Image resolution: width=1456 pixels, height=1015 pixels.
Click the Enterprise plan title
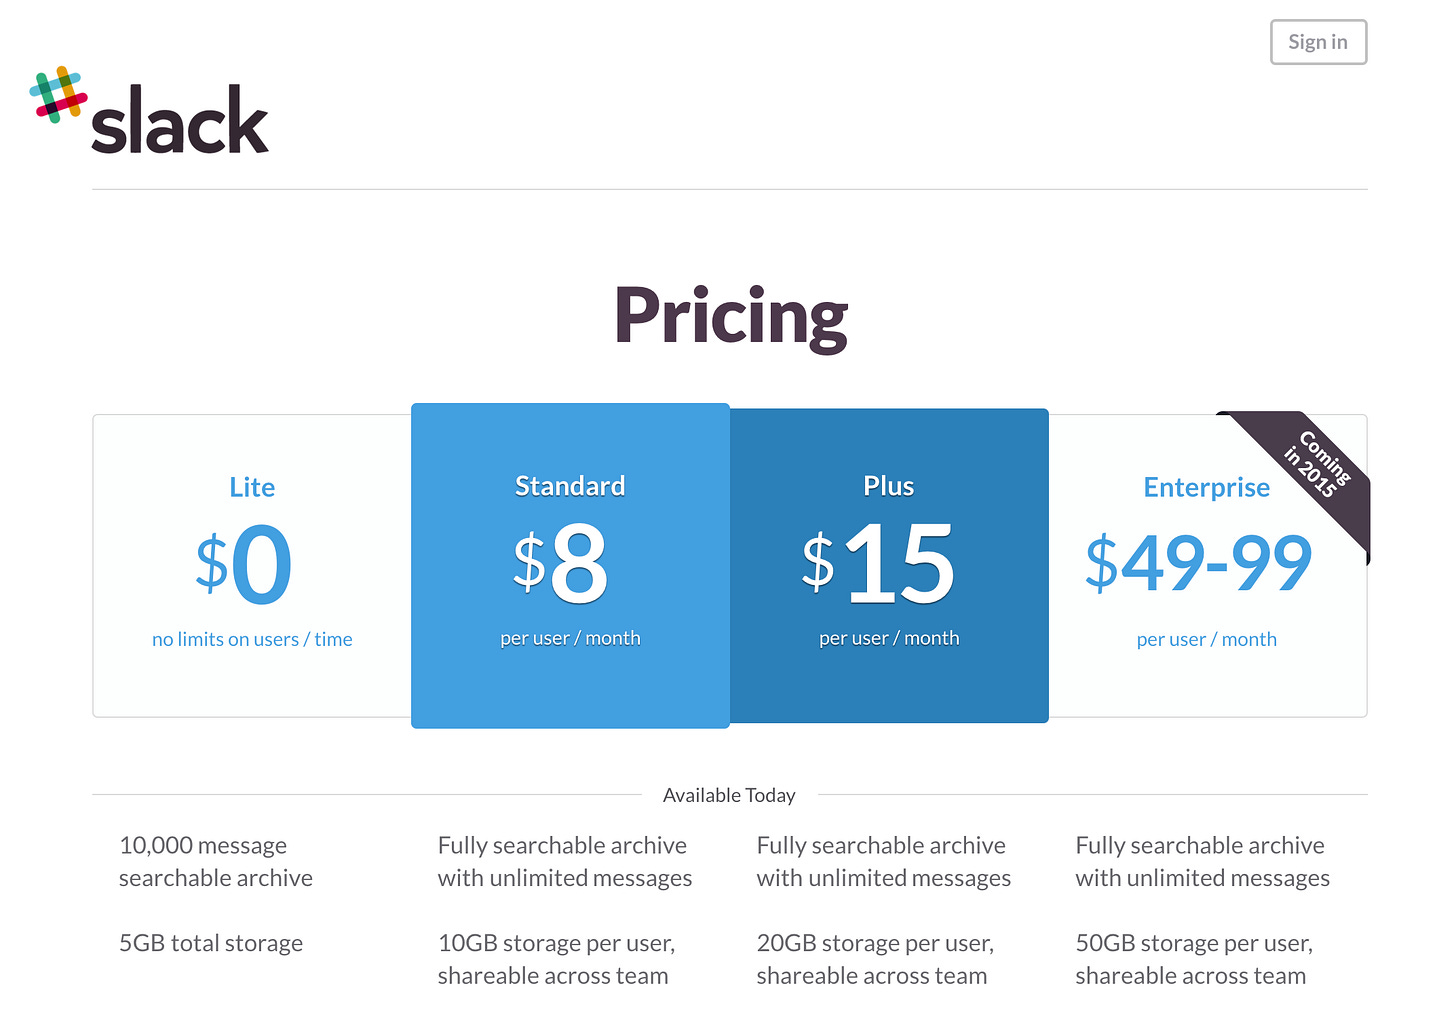pyautogui.click(x=1207, y=487)
